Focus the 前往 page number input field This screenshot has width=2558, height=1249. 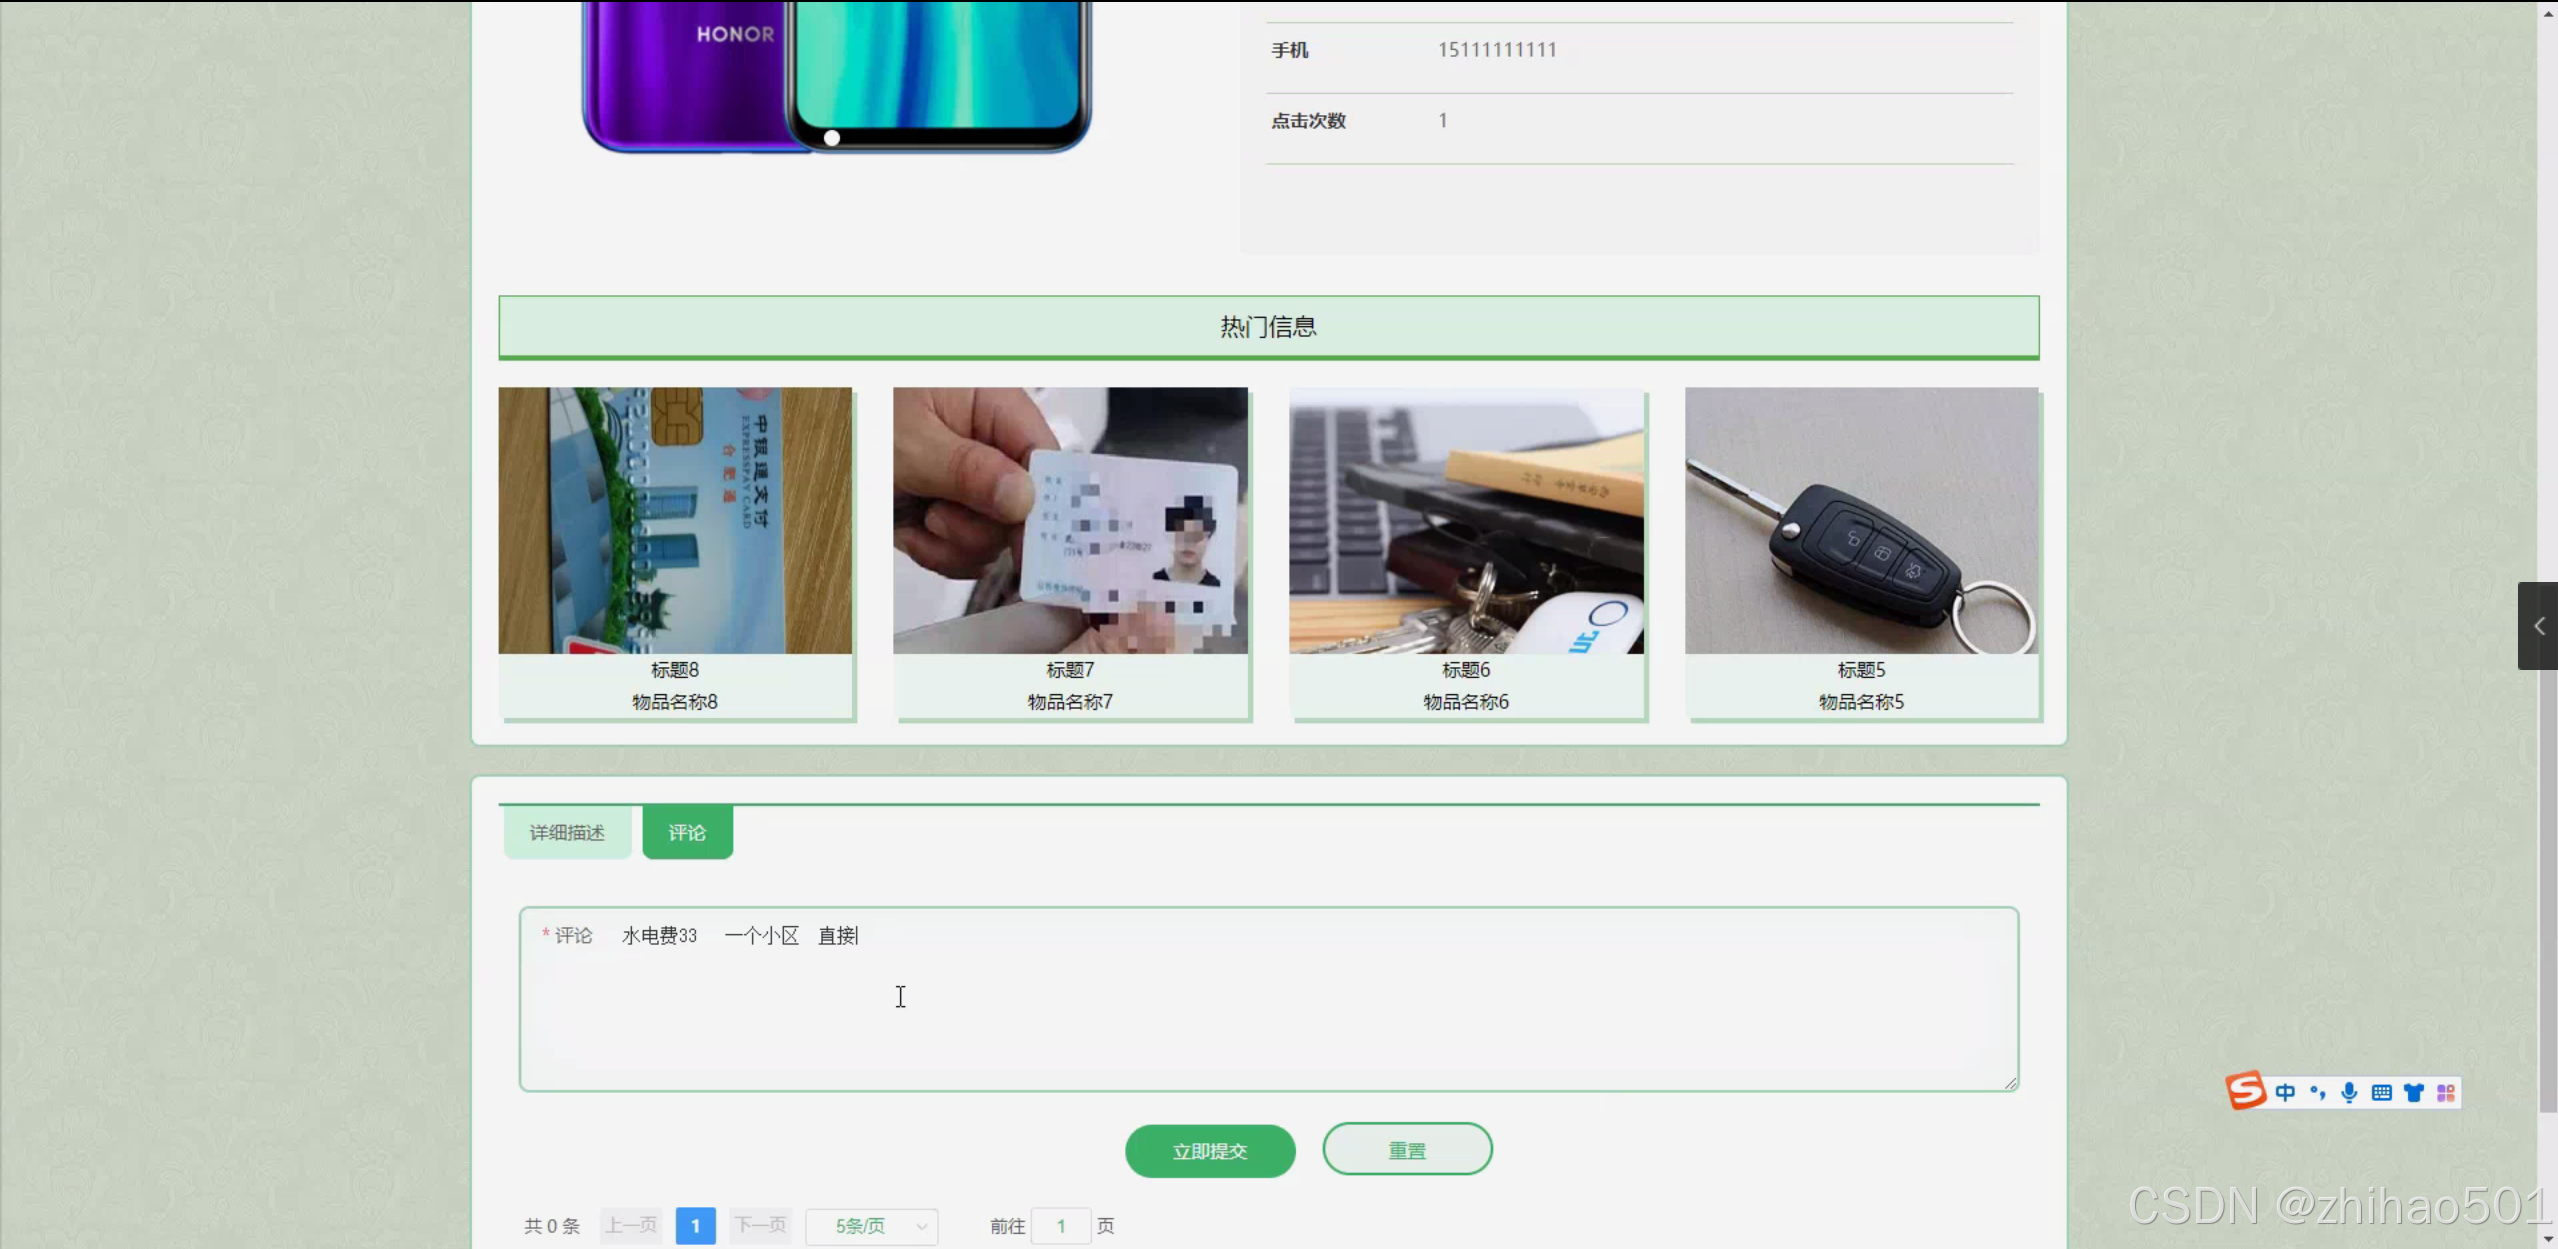pos(1060,1226)
